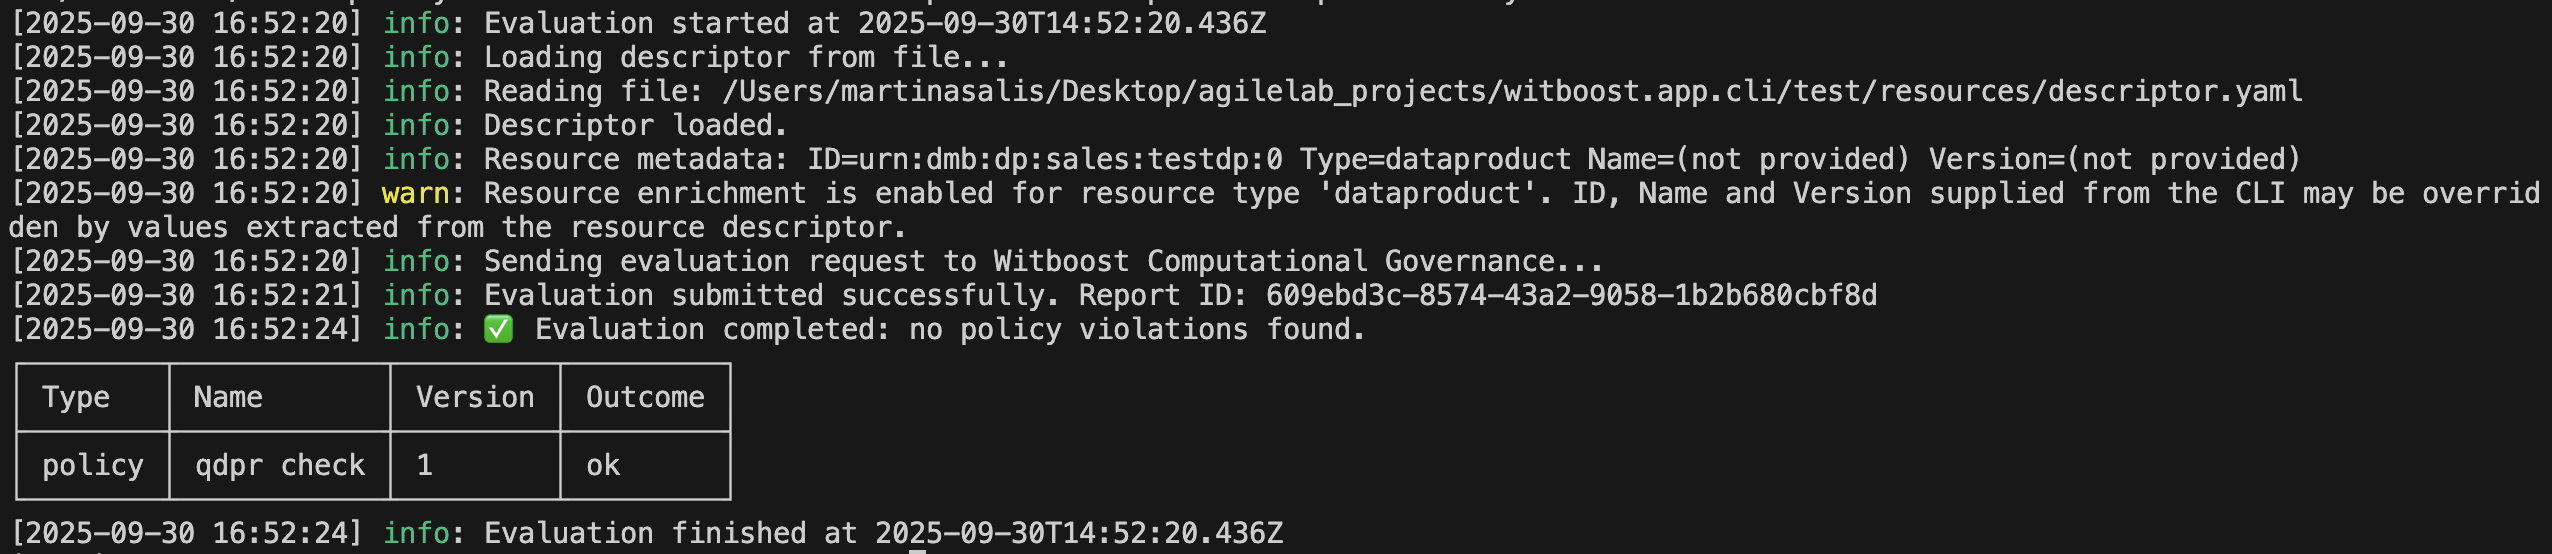2552x554 pixels.
Task: Click the Descriptor loaded message
Action: coord(636,125)
